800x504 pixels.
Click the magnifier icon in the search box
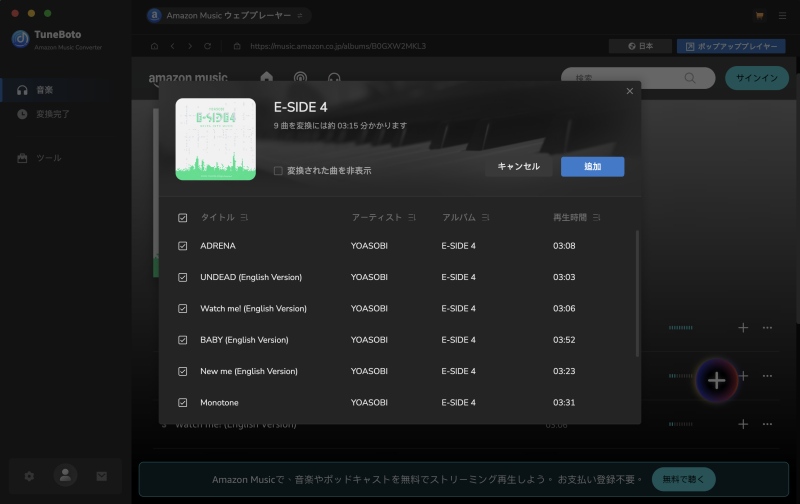pos(690,78)
